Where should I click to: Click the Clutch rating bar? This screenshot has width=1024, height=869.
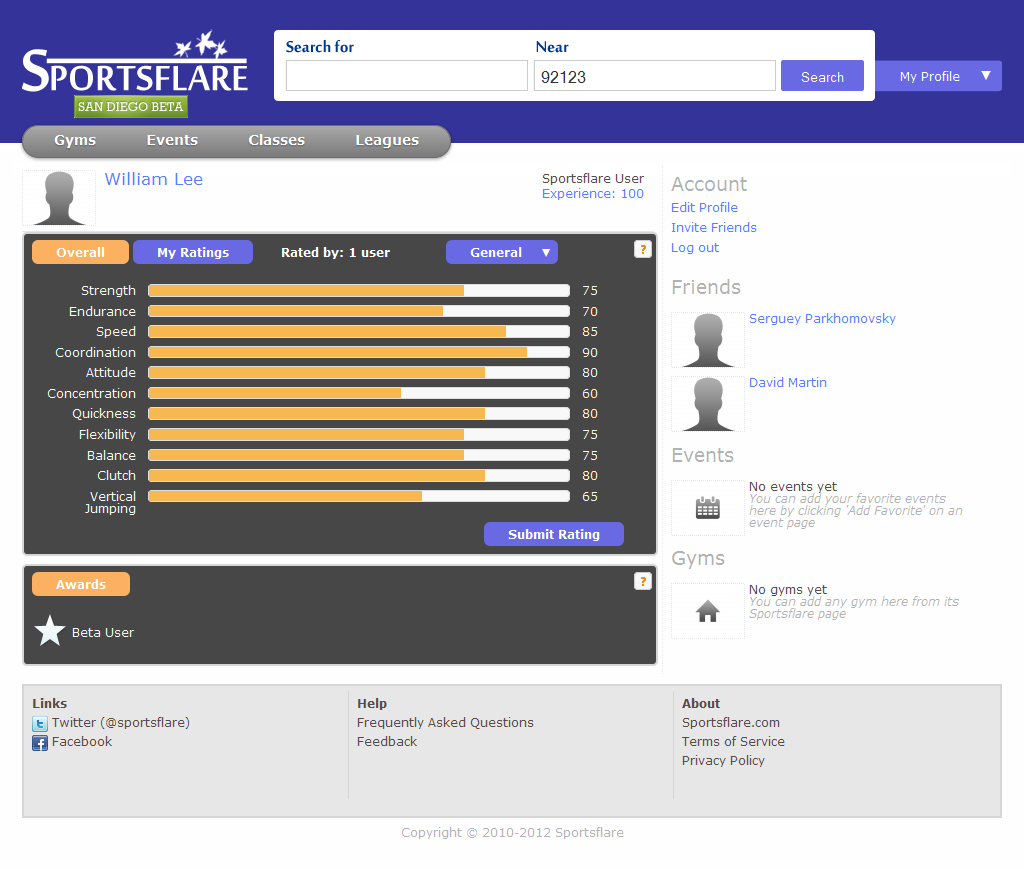click(359, 476)
